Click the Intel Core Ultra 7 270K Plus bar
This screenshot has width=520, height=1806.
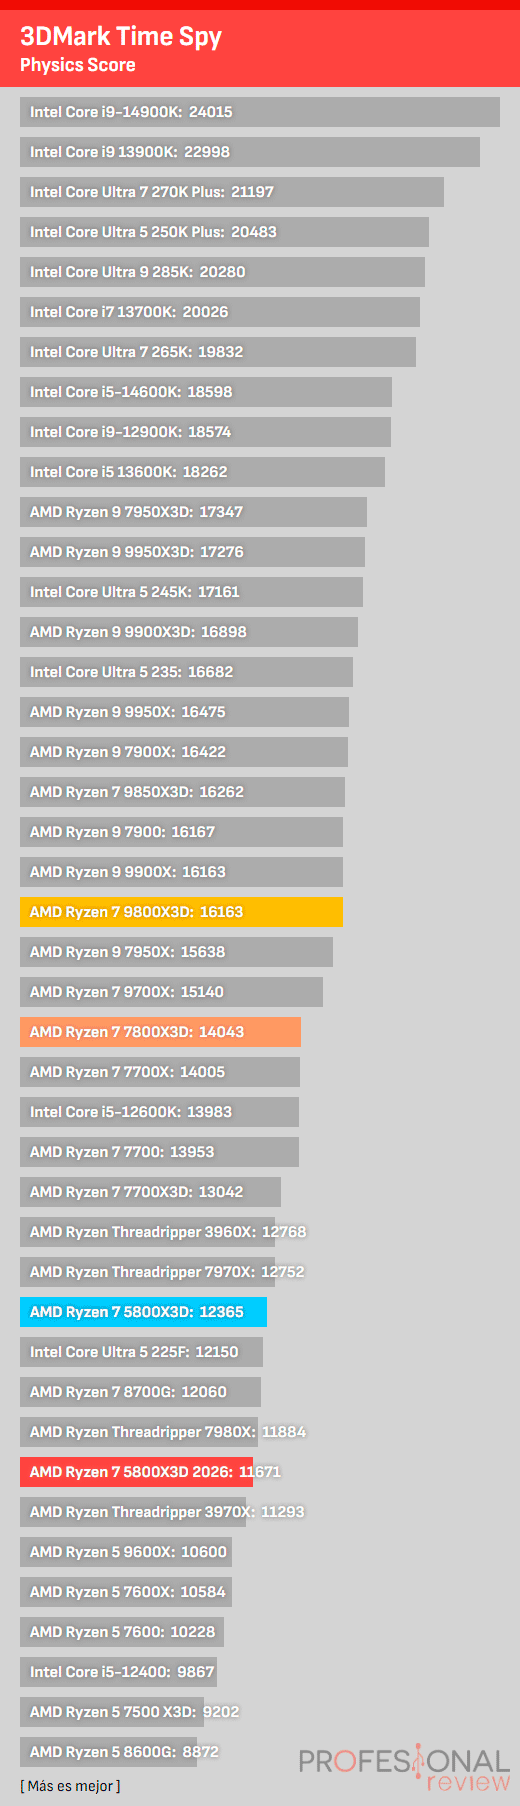tap(232, 192)
